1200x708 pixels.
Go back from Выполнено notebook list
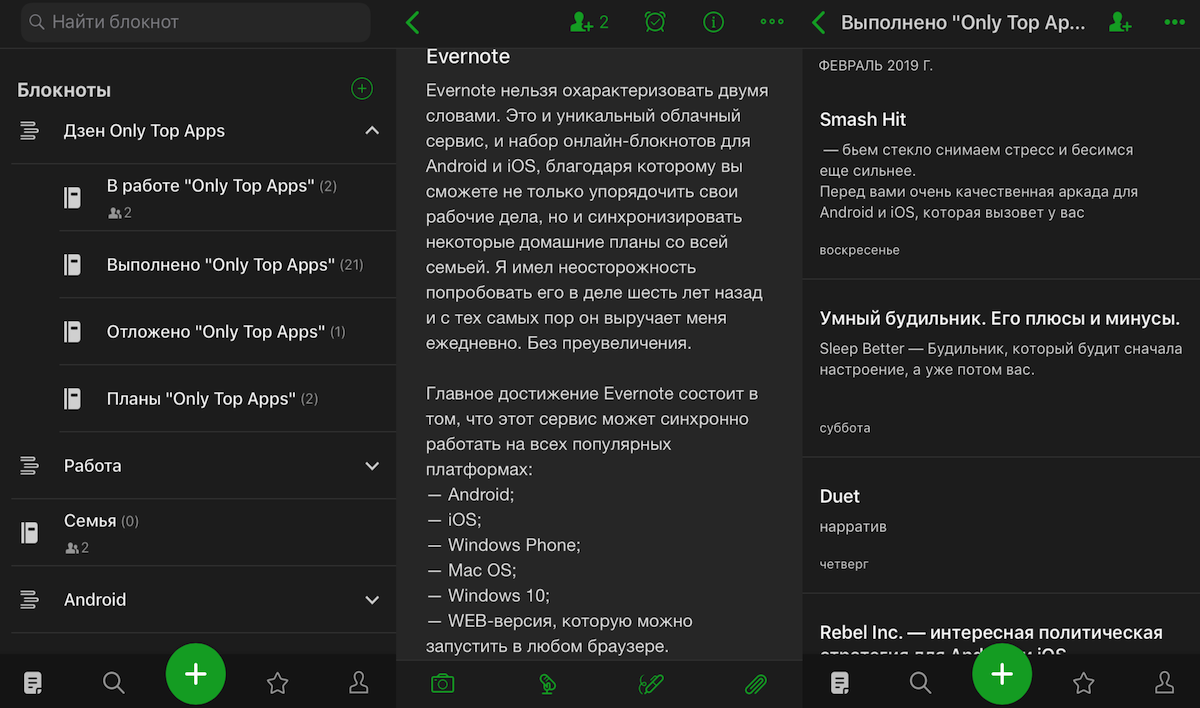tap(819, 22)
